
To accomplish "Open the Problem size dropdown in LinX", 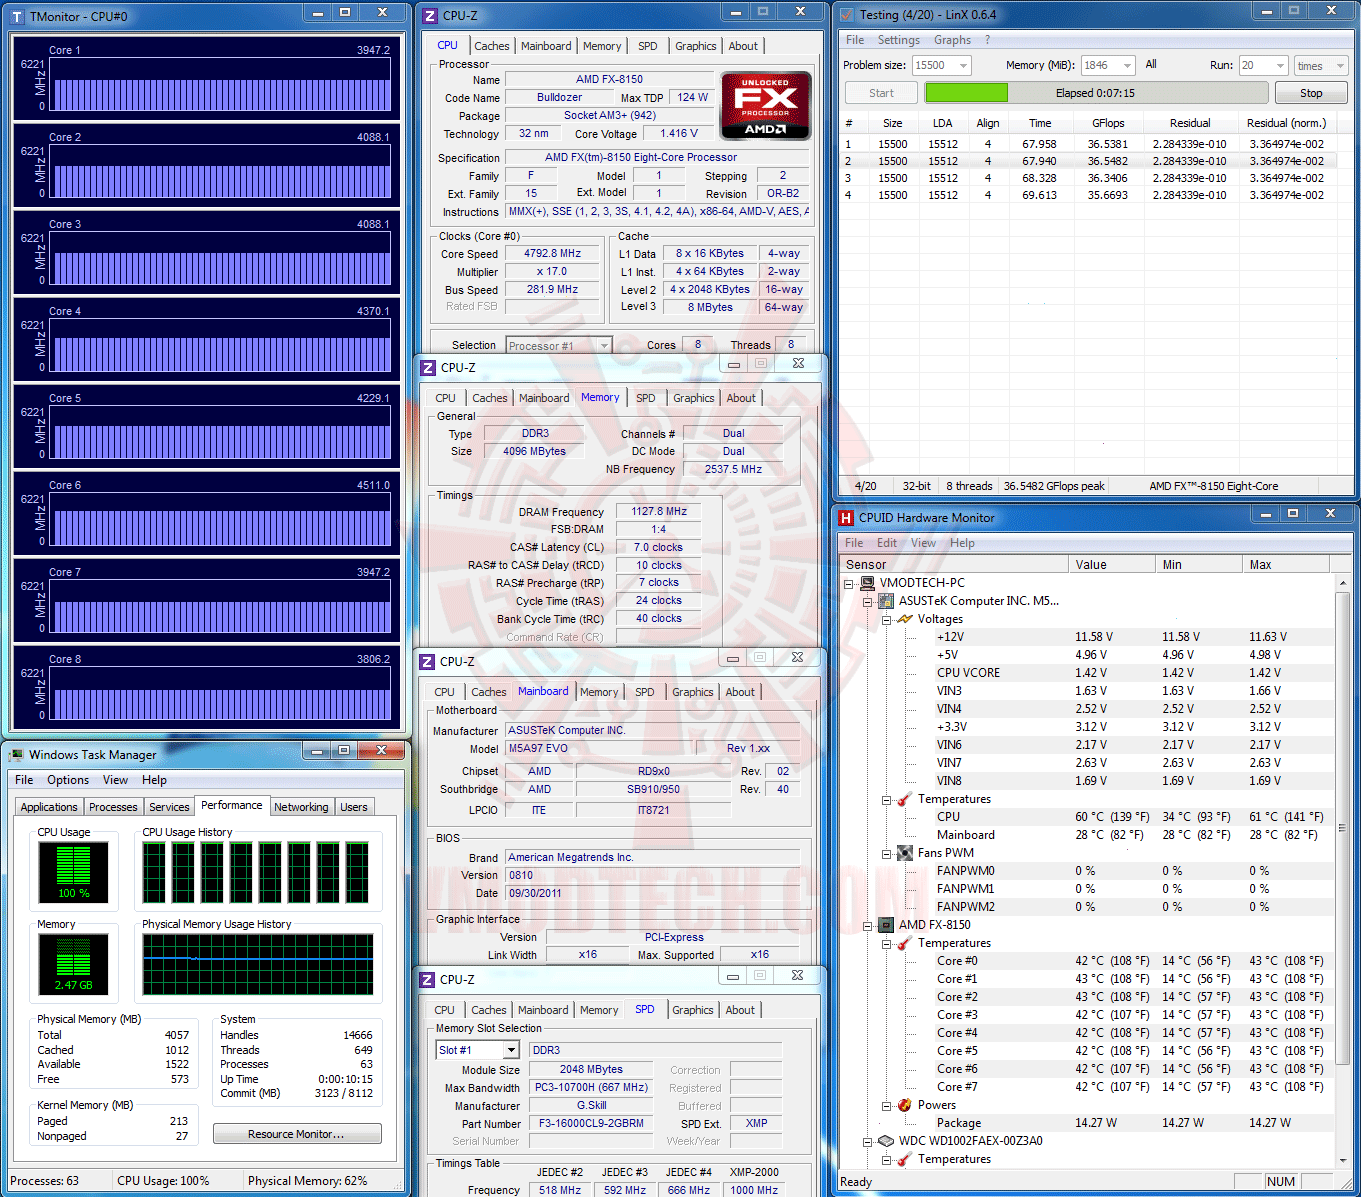I will [x=963, y=66].
